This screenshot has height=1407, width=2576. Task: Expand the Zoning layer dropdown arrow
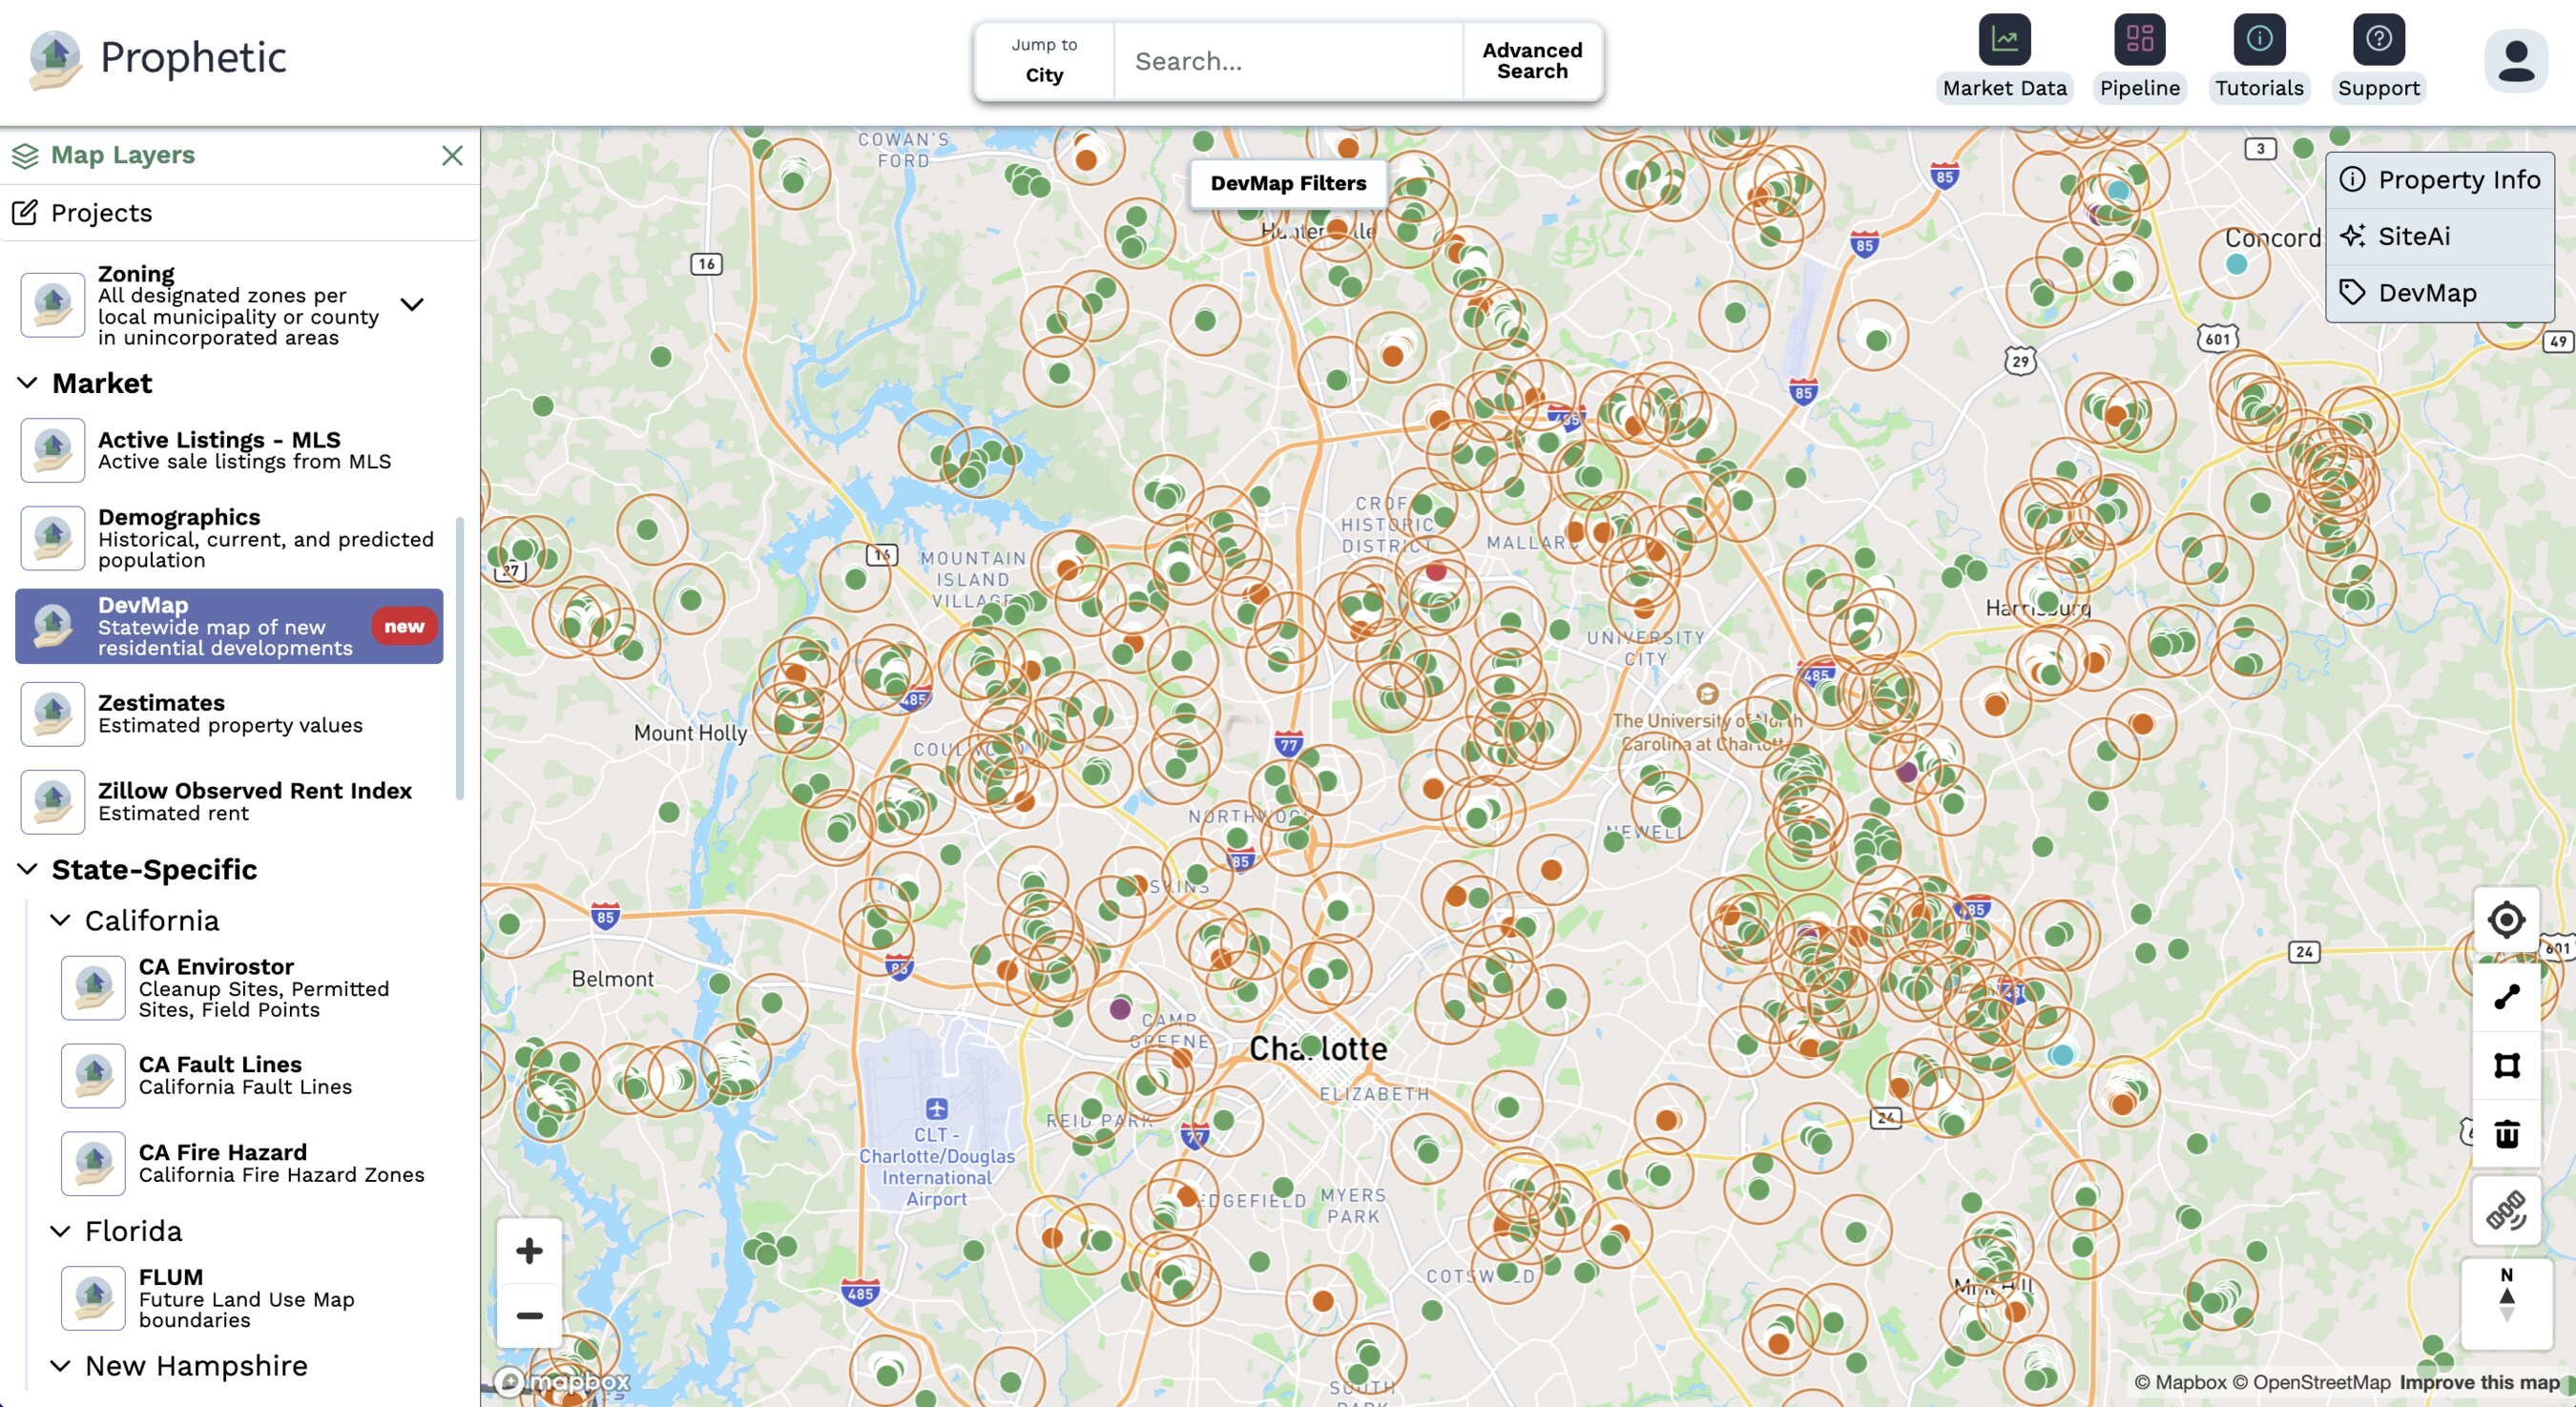click(412, 304)
